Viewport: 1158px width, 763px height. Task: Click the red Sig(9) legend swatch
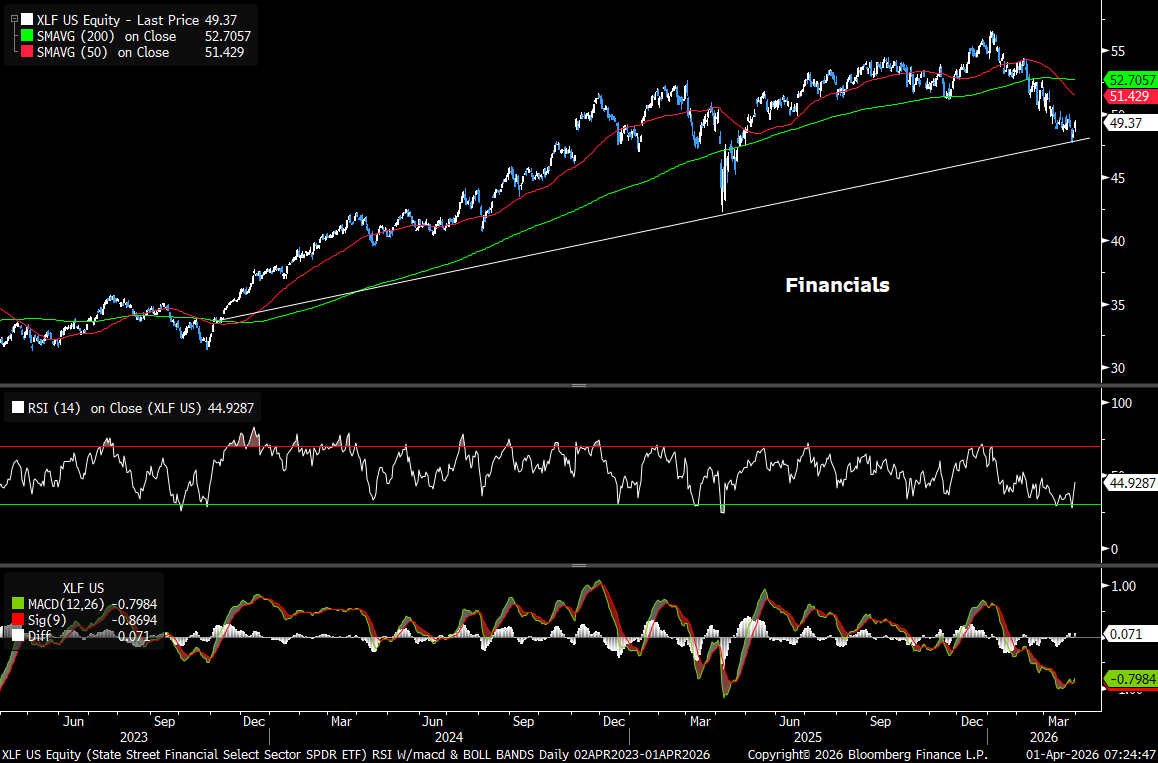[x=16, y=620]
